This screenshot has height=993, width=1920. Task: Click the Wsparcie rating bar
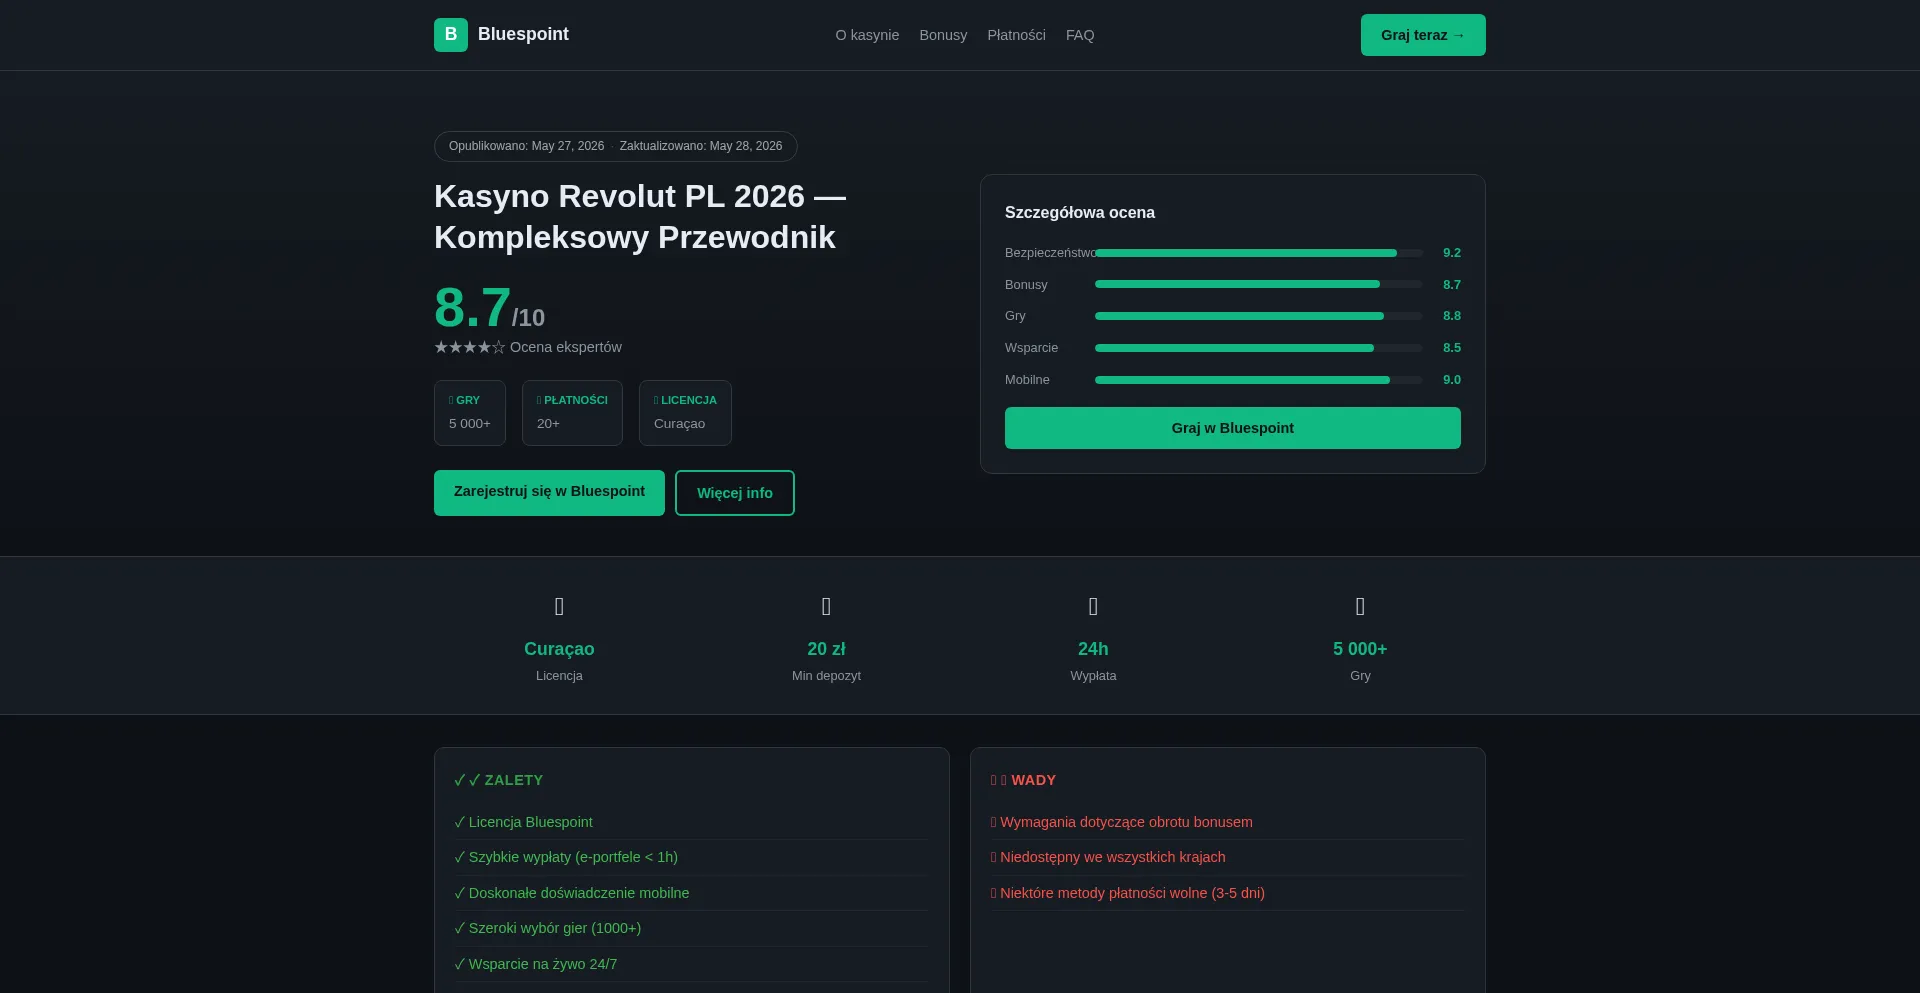(x=1258, y=348)
